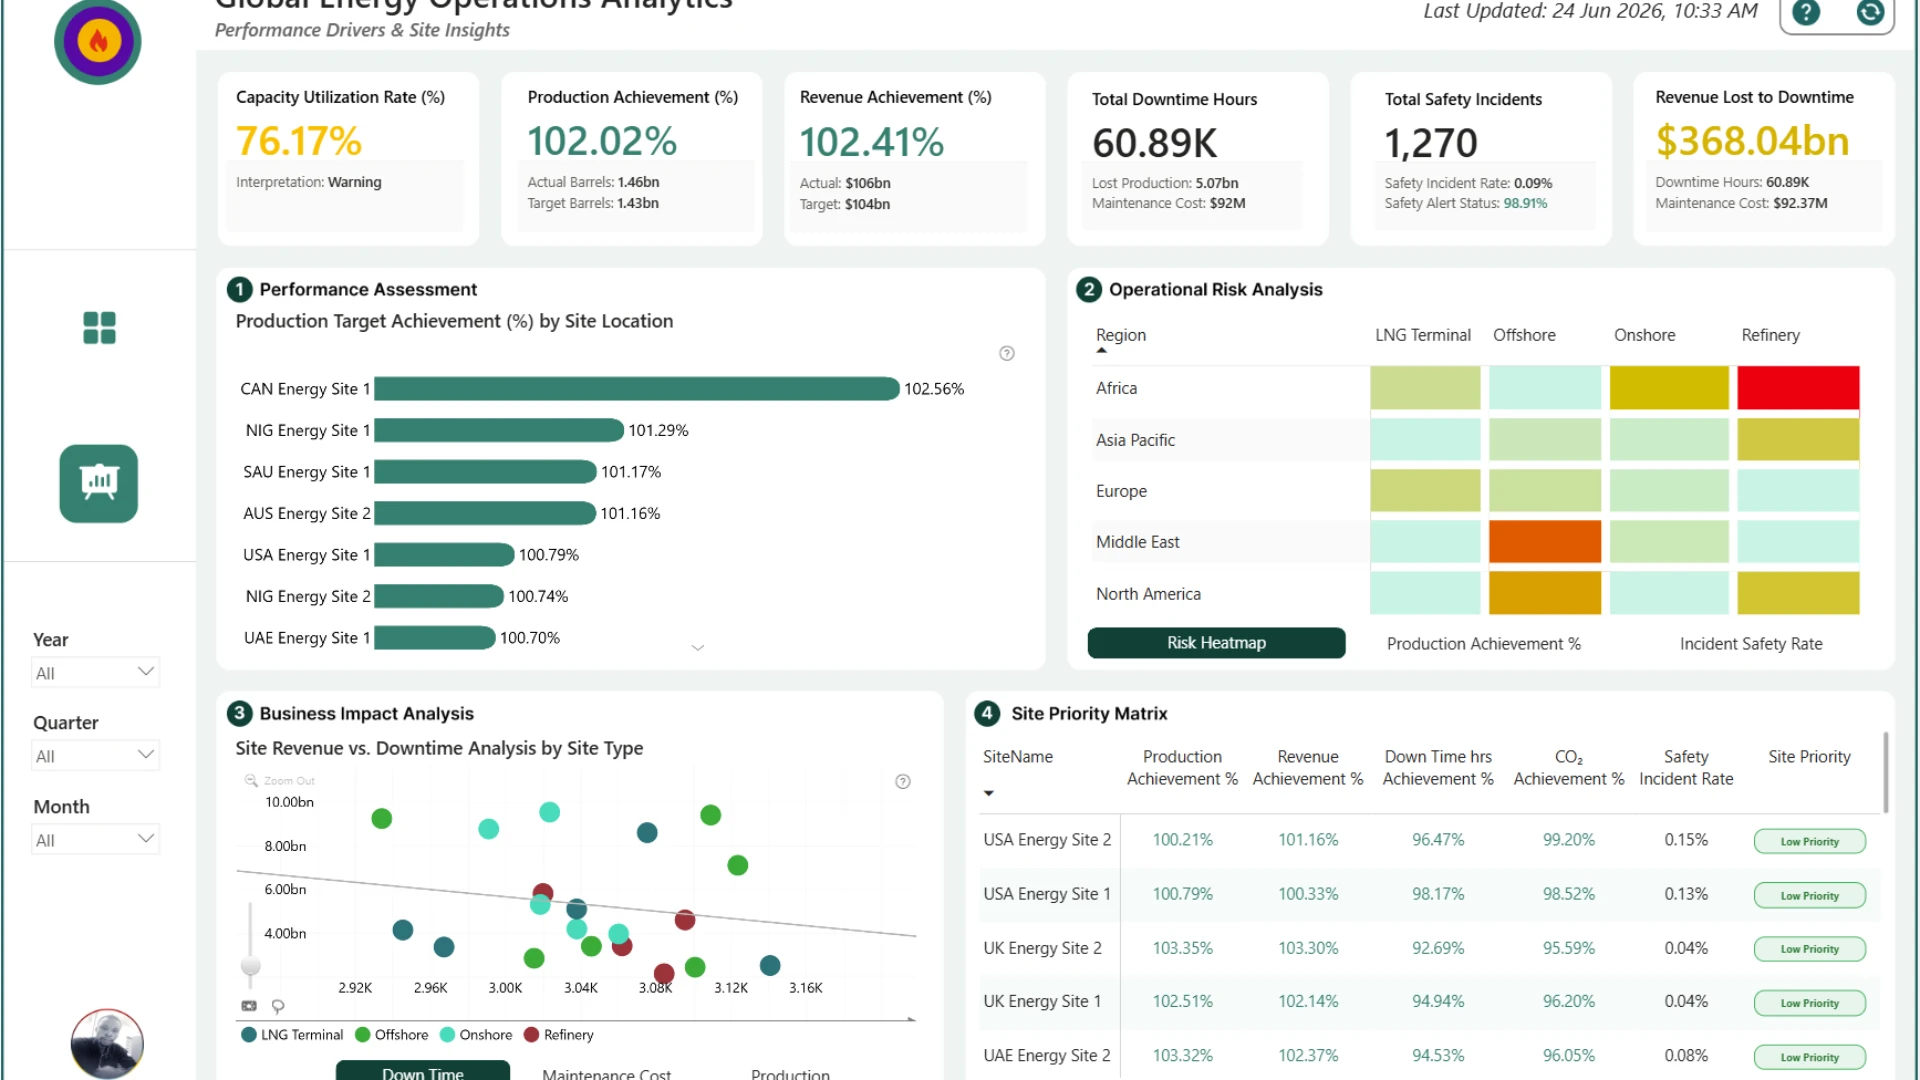The height and width of the screenshot is (1080, 1920).
Task: Click the refresh icon in header
Action: [1870, 12]
